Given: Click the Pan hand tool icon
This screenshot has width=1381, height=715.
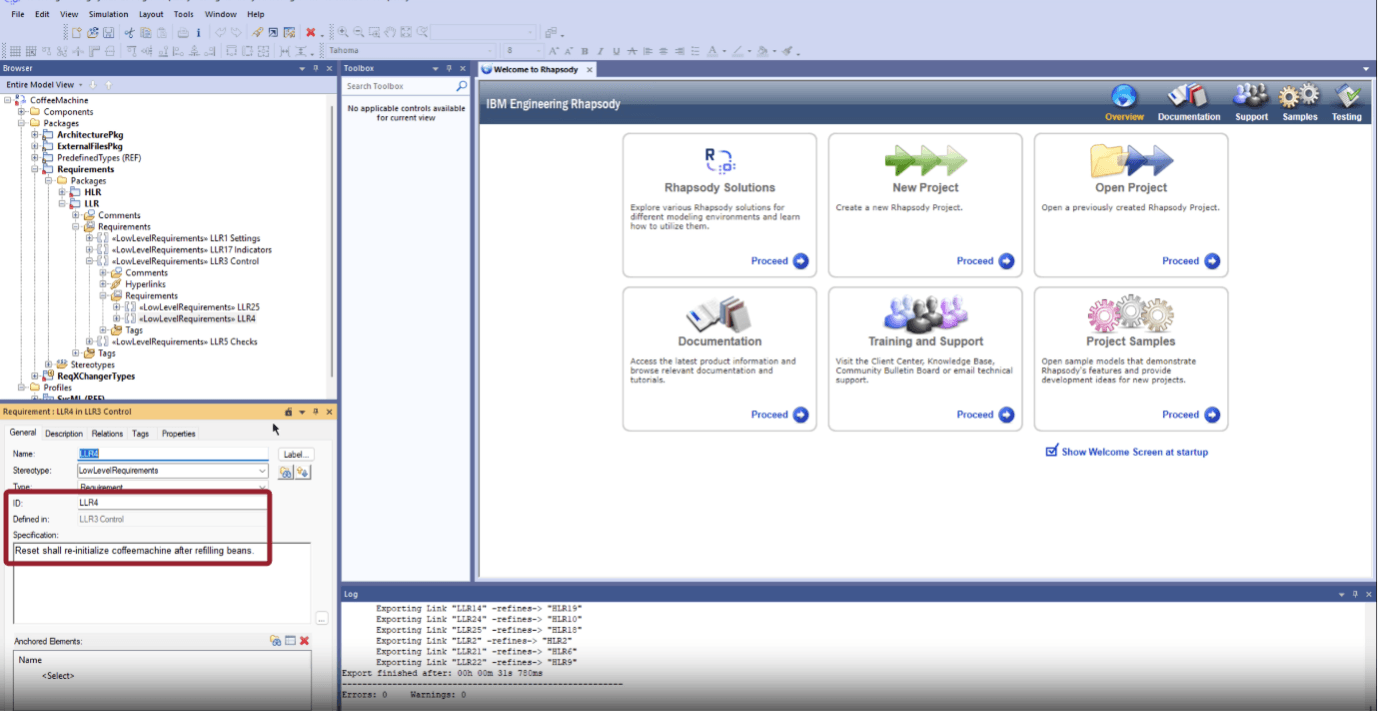Looking at the screenshot, I should tap(390, 33).
